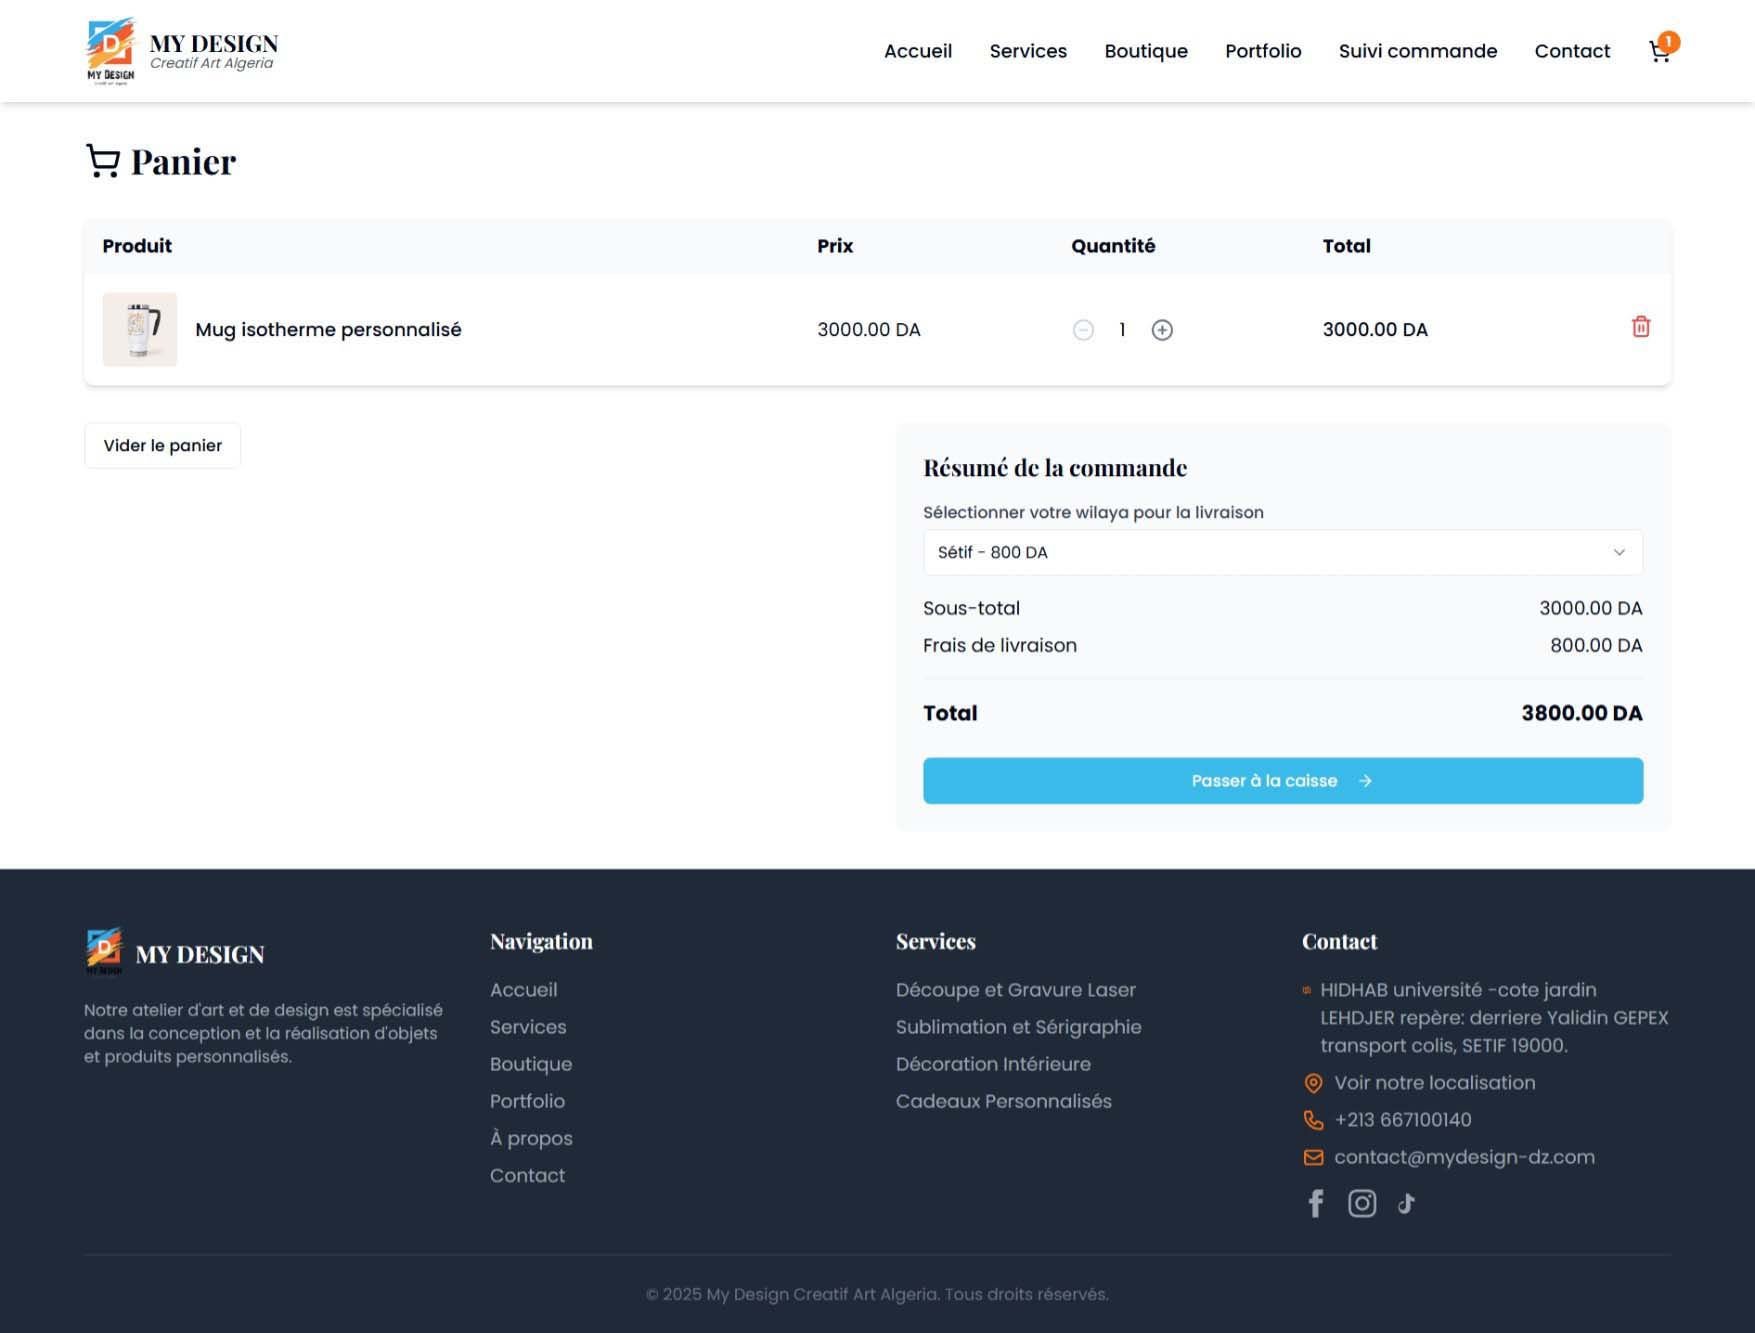Click the Vider le panier button
The image size is (1755, 1333).
tap(162, 445)
